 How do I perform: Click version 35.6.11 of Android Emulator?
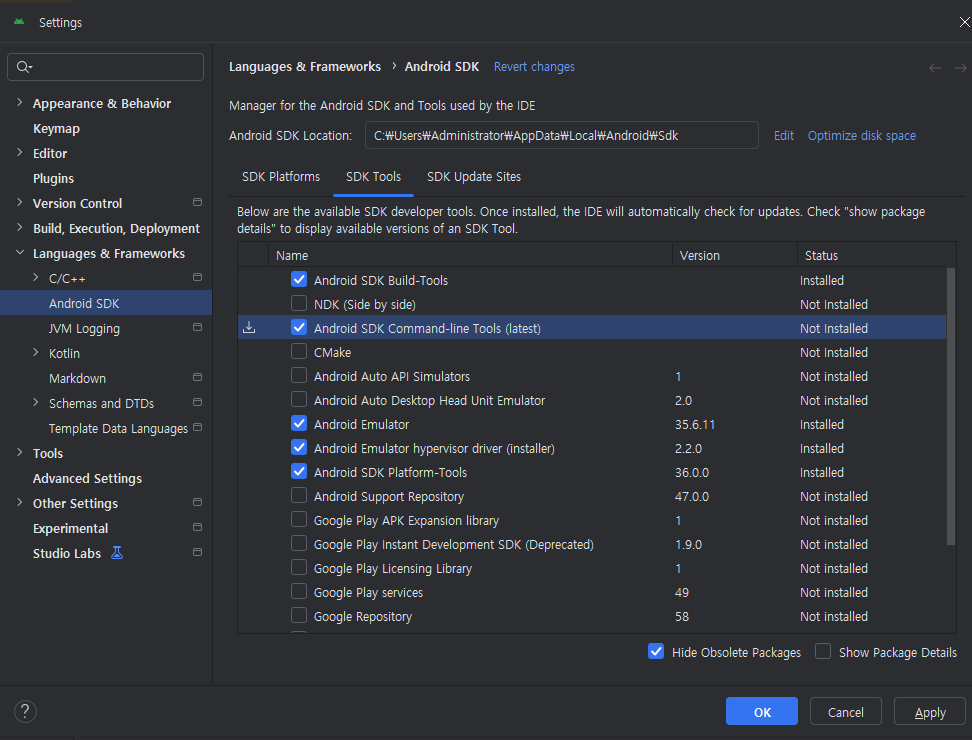[x=694, y=425]
